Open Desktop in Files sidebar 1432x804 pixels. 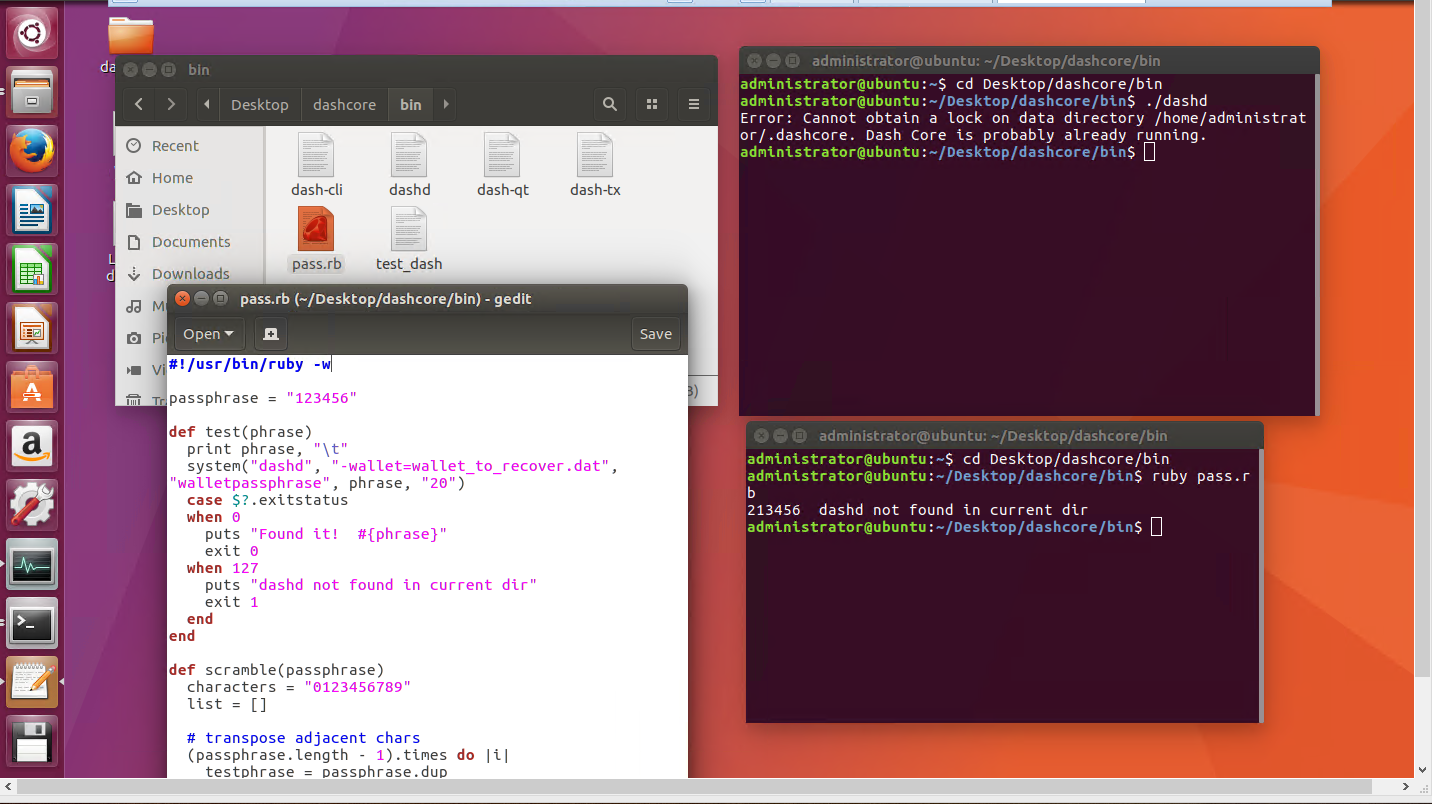point(180,210)
